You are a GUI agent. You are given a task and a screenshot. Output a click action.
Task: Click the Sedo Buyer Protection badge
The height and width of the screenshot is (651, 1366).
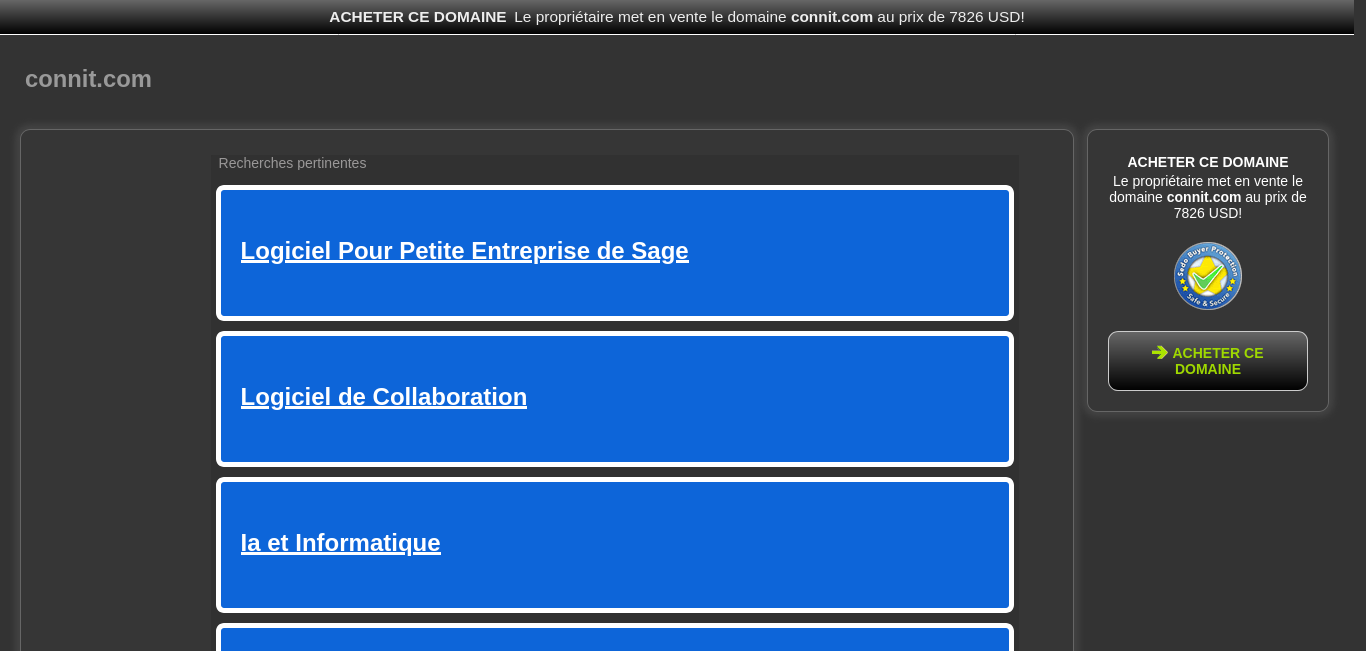tap(1208, 276)
